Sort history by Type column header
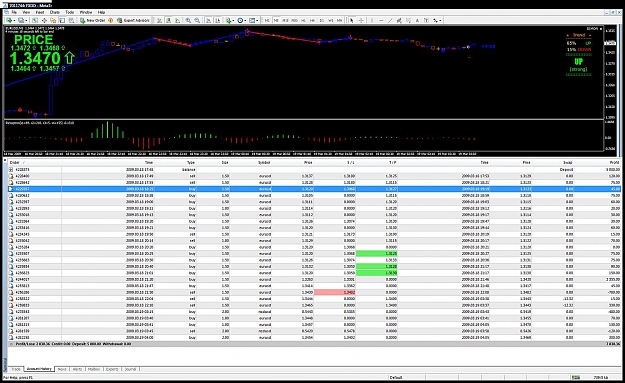This screenshot has width=625, height=383. (191, 163)
